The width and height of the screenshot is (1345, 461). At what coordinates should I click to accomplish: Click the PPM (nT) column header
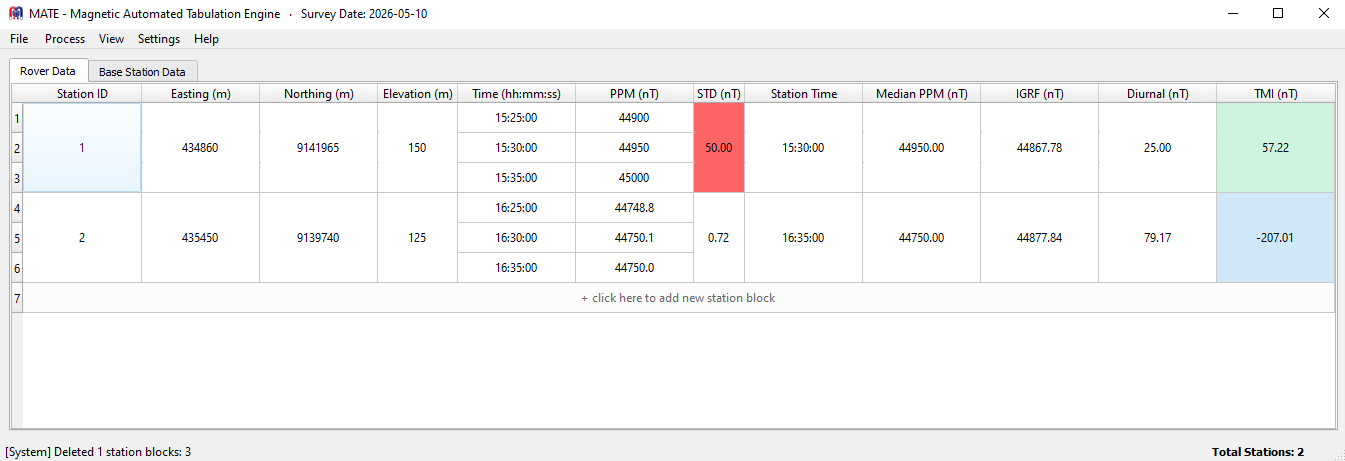[634, 94]
